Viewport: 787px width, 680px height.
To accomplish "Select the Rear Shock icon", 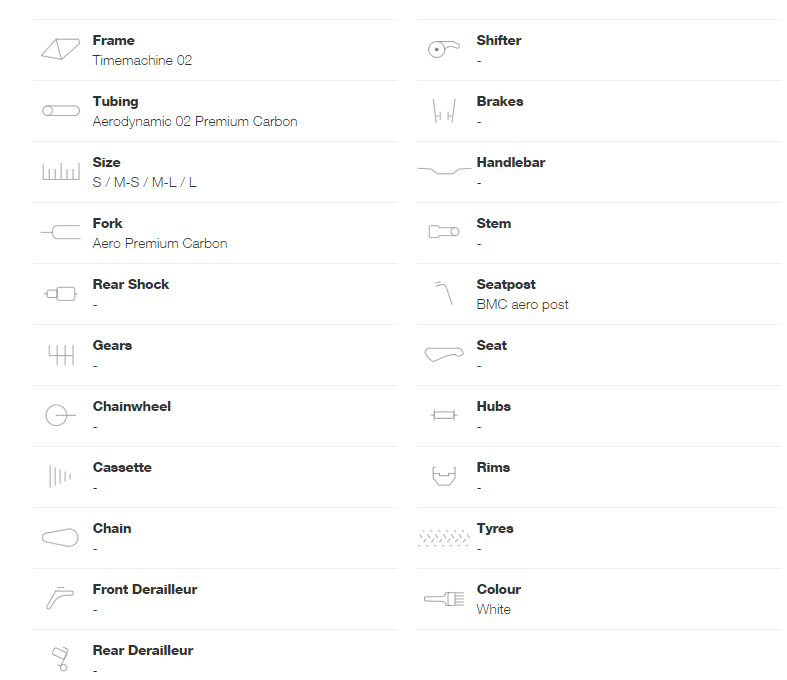I will (x=61, y=294).
